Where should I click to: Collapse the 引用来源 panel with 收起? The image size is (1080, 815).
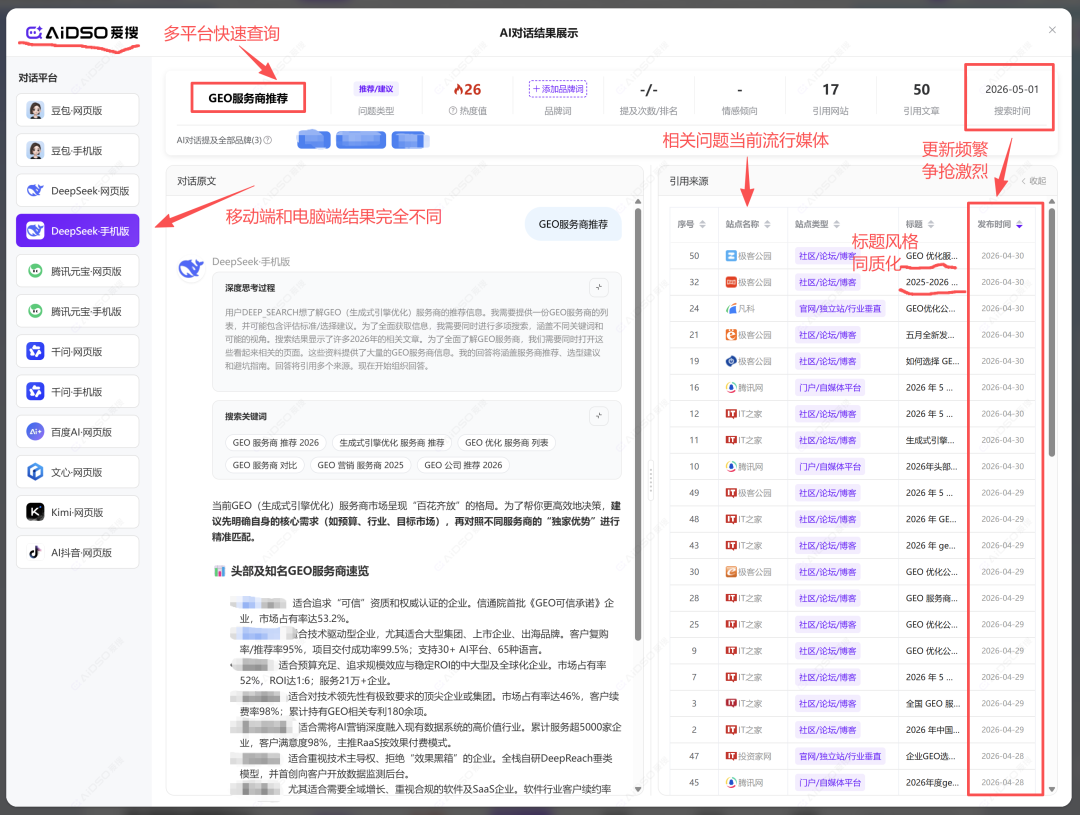(x=1033, y=181)
